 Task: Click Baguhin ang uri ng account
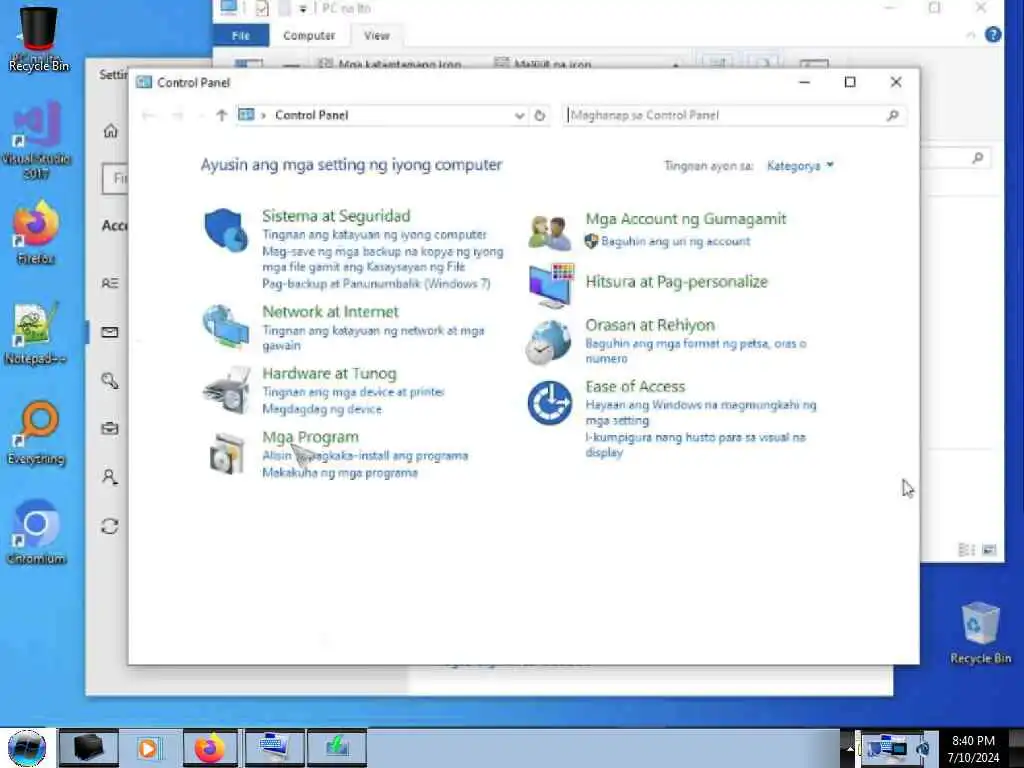(675, 242)
